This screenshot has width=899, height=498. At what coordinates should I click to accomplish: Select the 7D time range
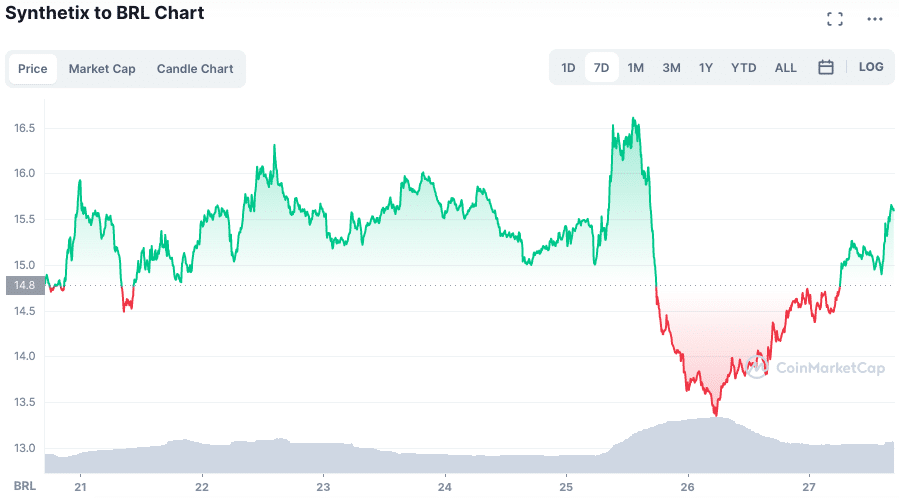601,68
